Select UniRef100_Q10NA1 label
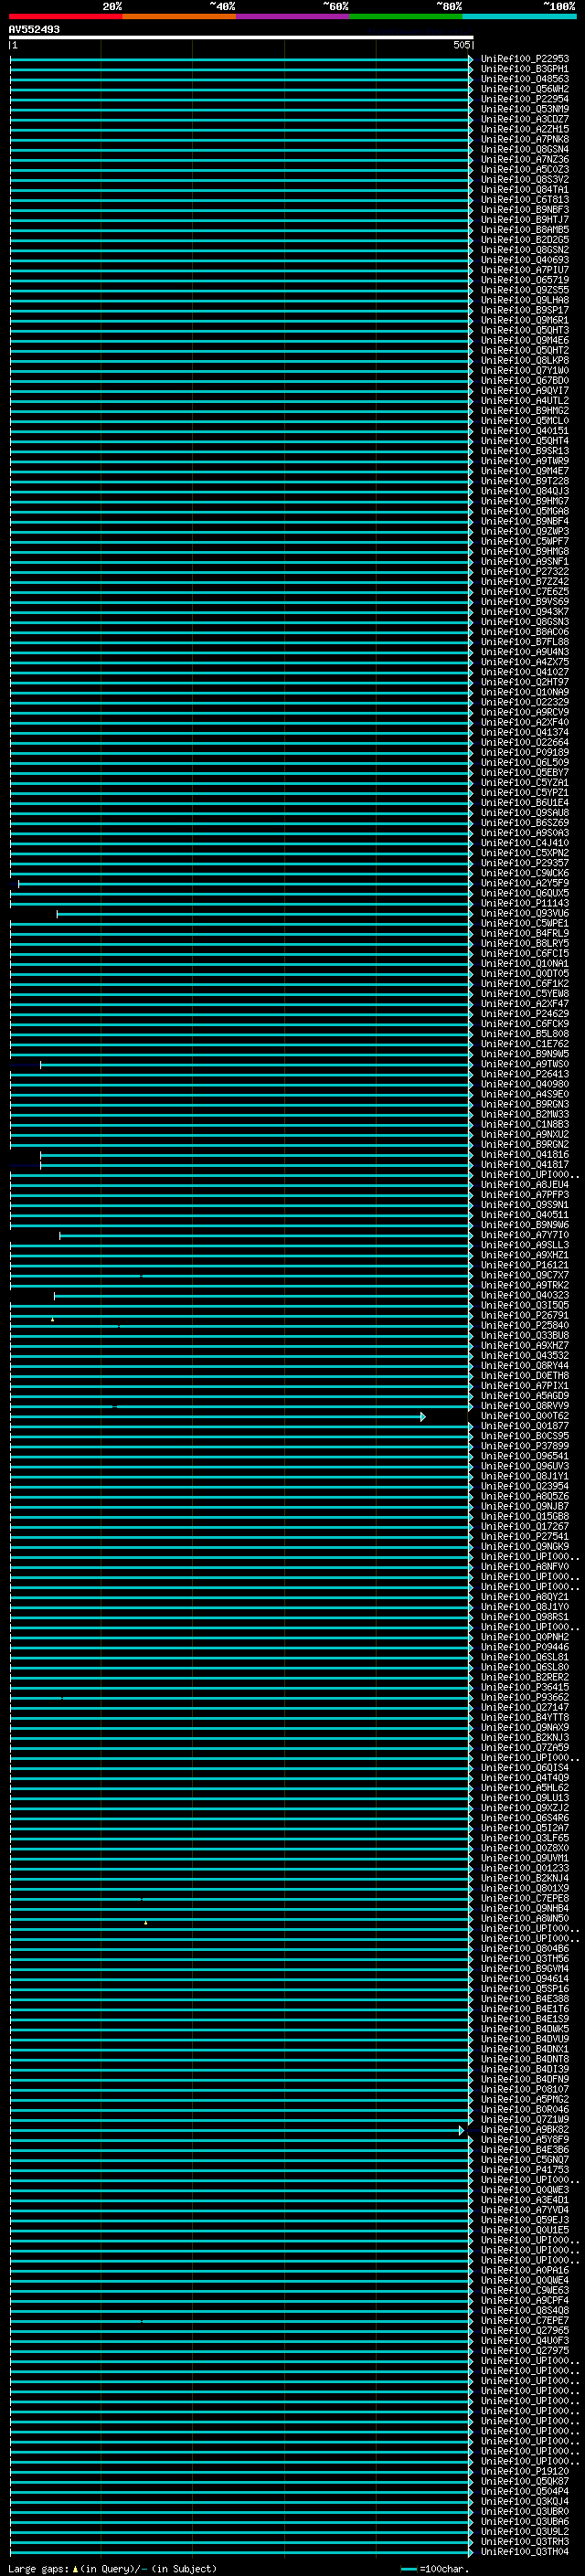Image resolution: width=585 pixels, height=2576 pixels. [x=524, y=963]
